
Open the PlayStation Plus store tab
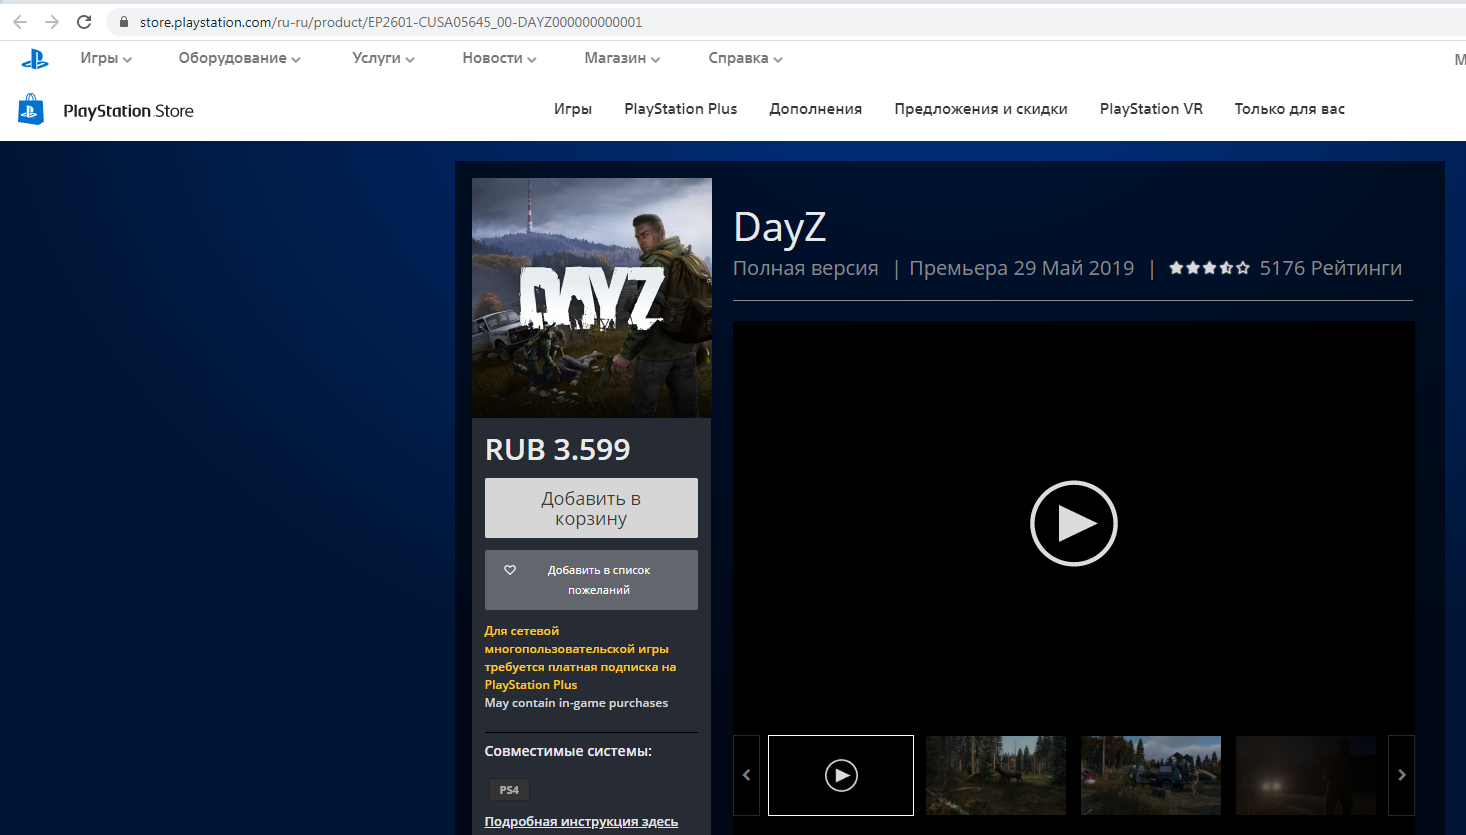click(680, 109)
